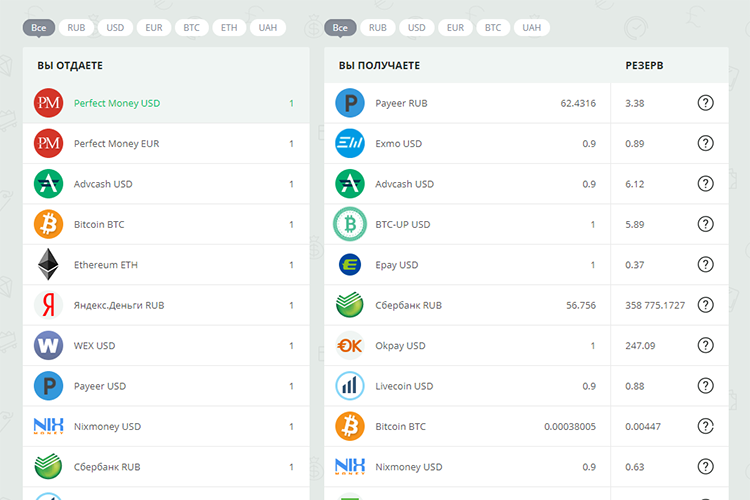Filter give list by USD
This screenshot has width=750, height=500.
(115, 28)
